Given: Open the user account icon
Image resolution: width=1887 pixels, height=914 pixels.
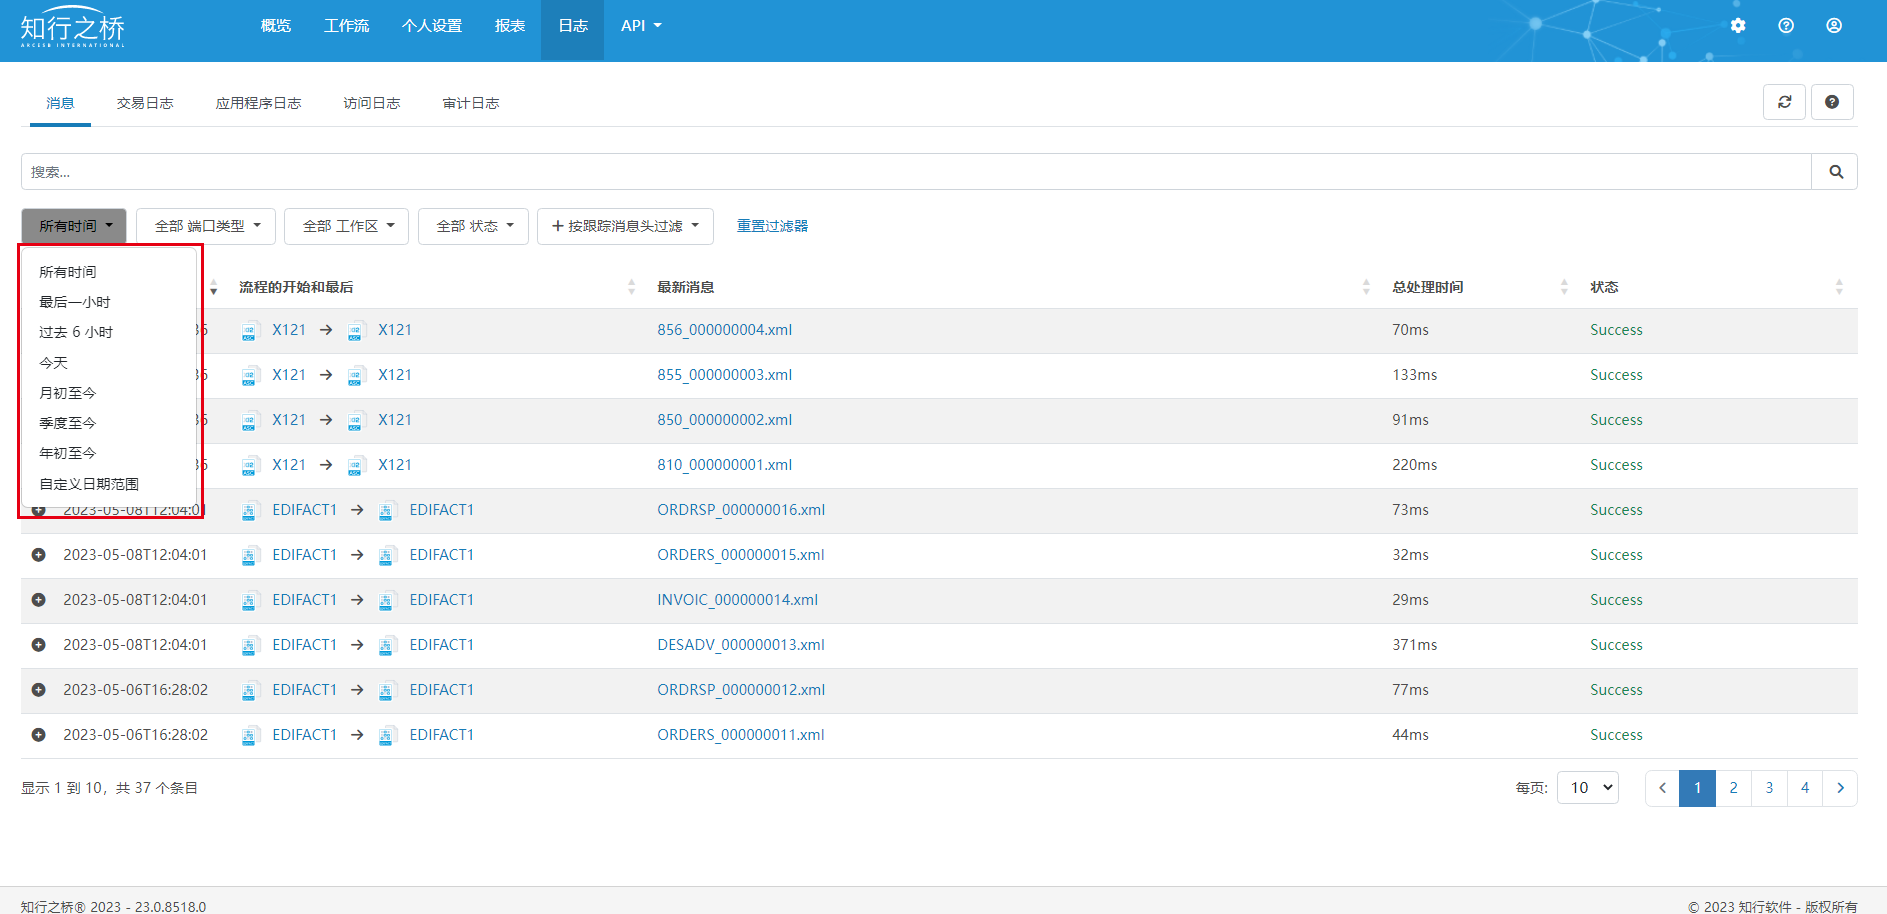Looking at the screenshot, I should [x=1834, y=26].
